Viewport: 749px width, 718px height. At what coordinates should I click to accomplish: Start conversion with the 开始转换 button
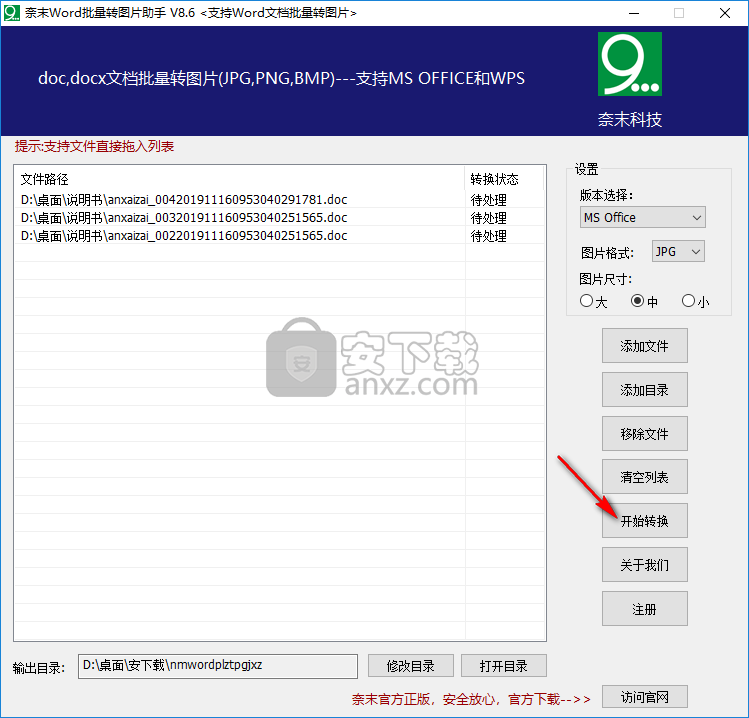644,521
